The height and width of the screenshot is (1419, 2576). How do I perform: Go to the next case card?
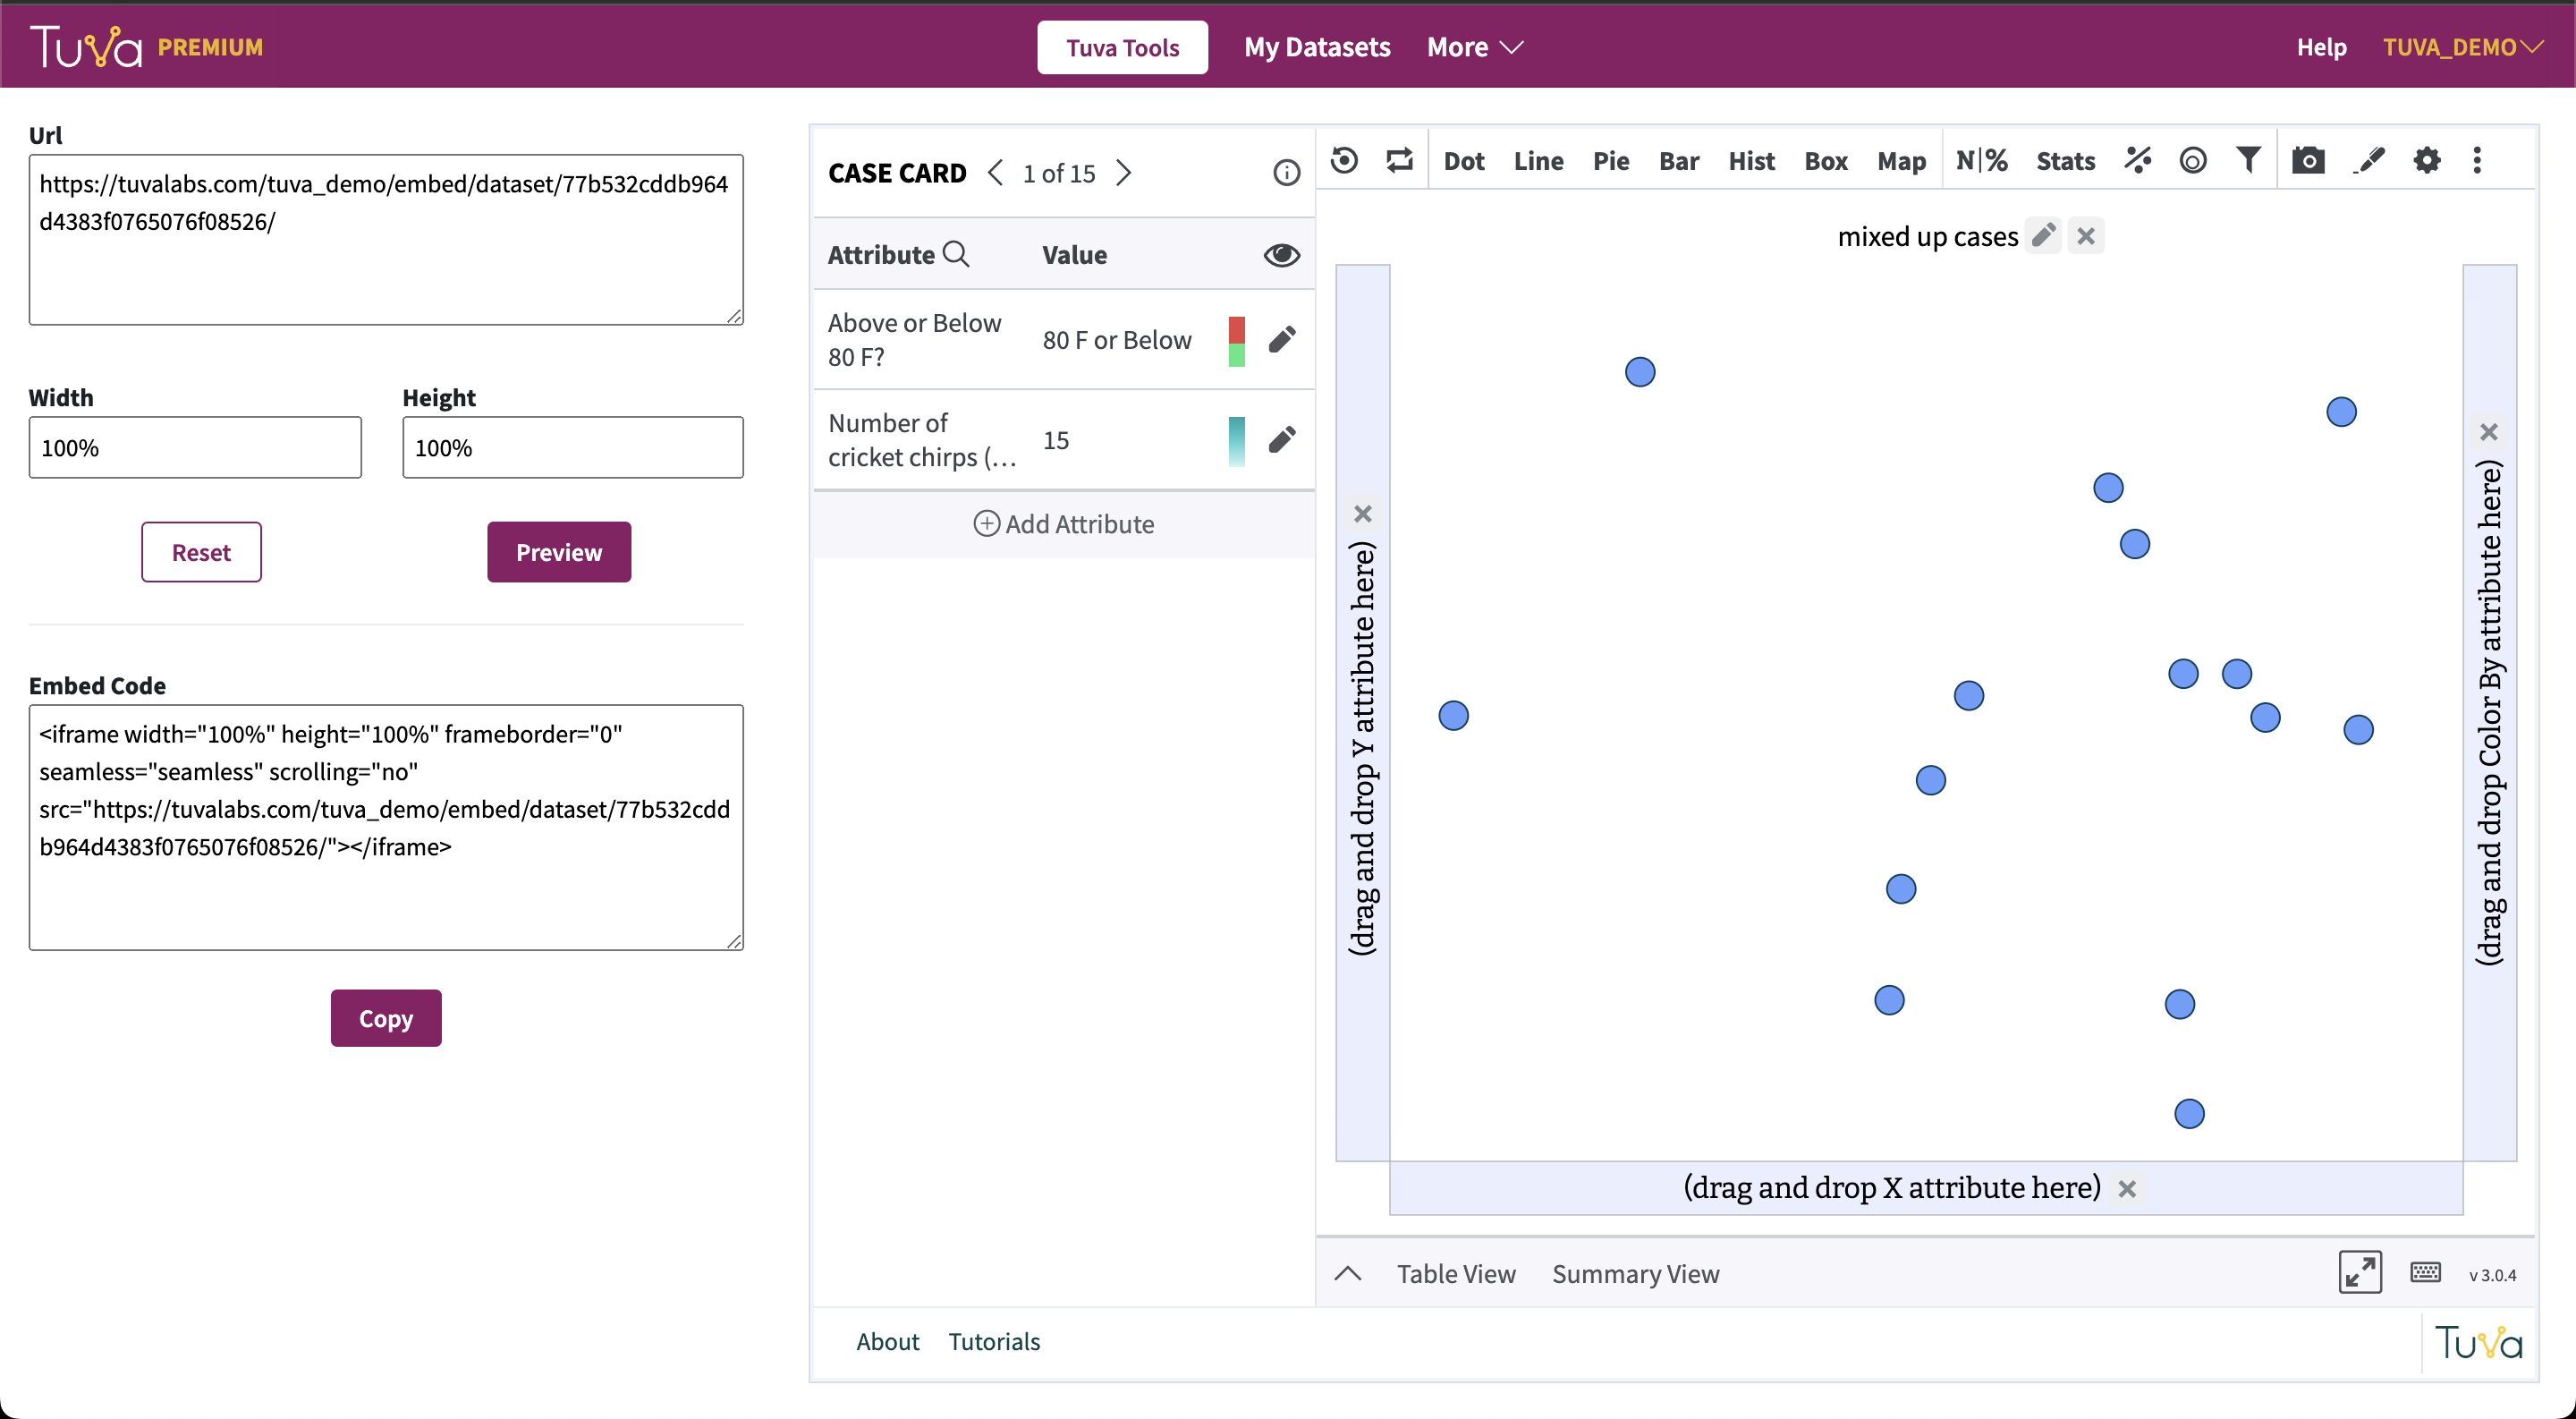point(1125,173)
